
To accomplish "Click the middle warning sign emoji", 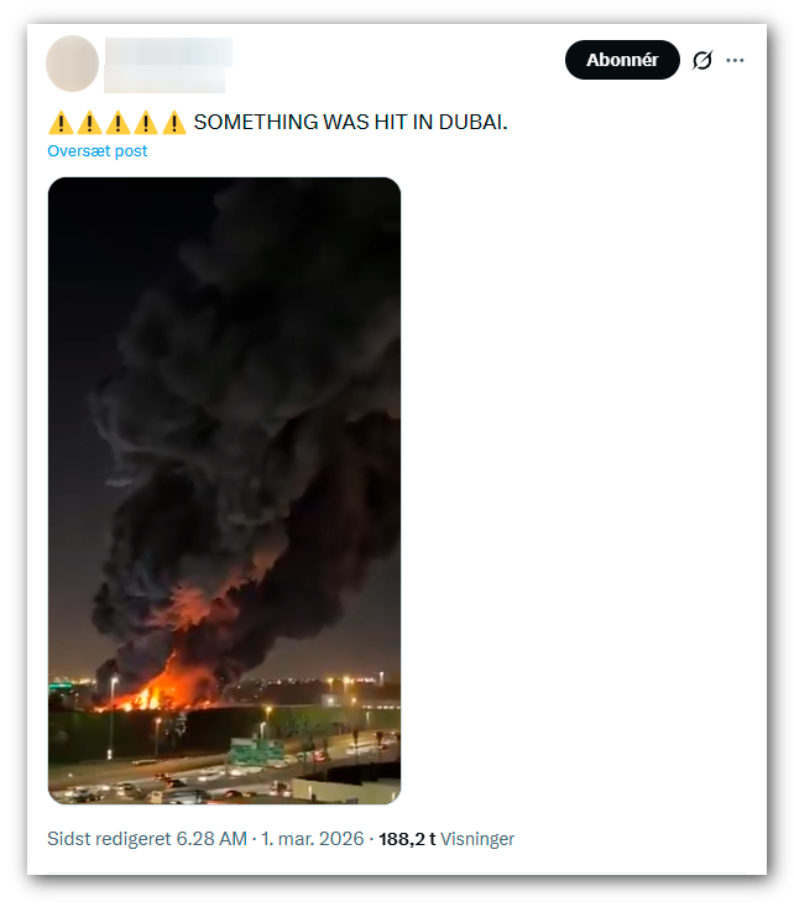I will (x=117, y=122).
